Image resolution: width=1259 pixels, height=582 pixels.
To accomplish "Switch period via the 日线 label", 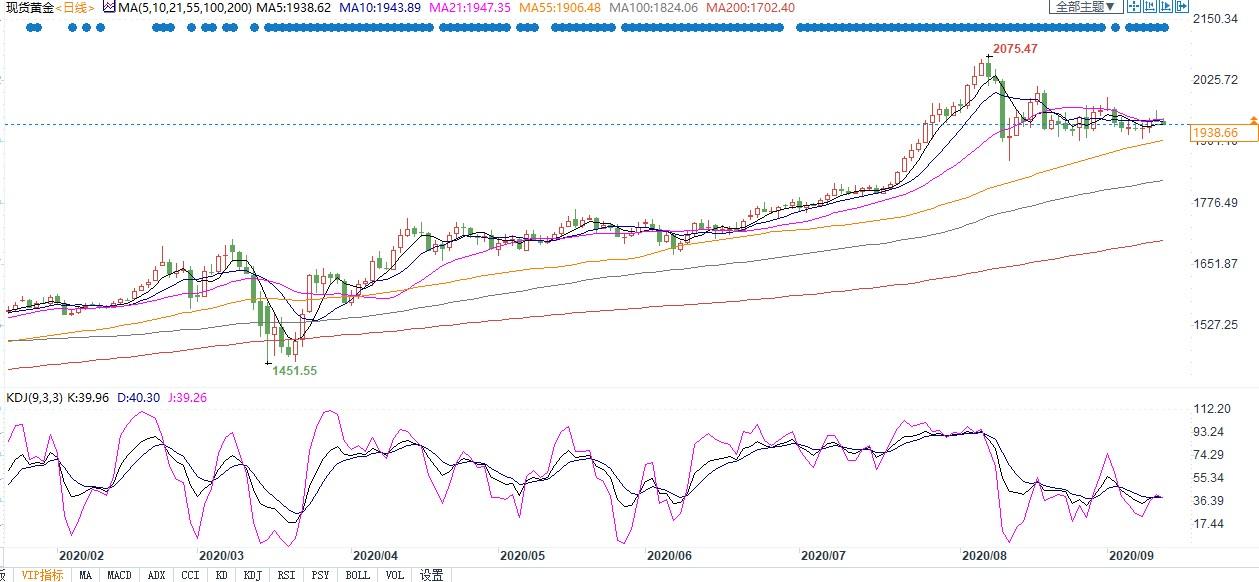I will pyautogui.click(x=74, y=7).
